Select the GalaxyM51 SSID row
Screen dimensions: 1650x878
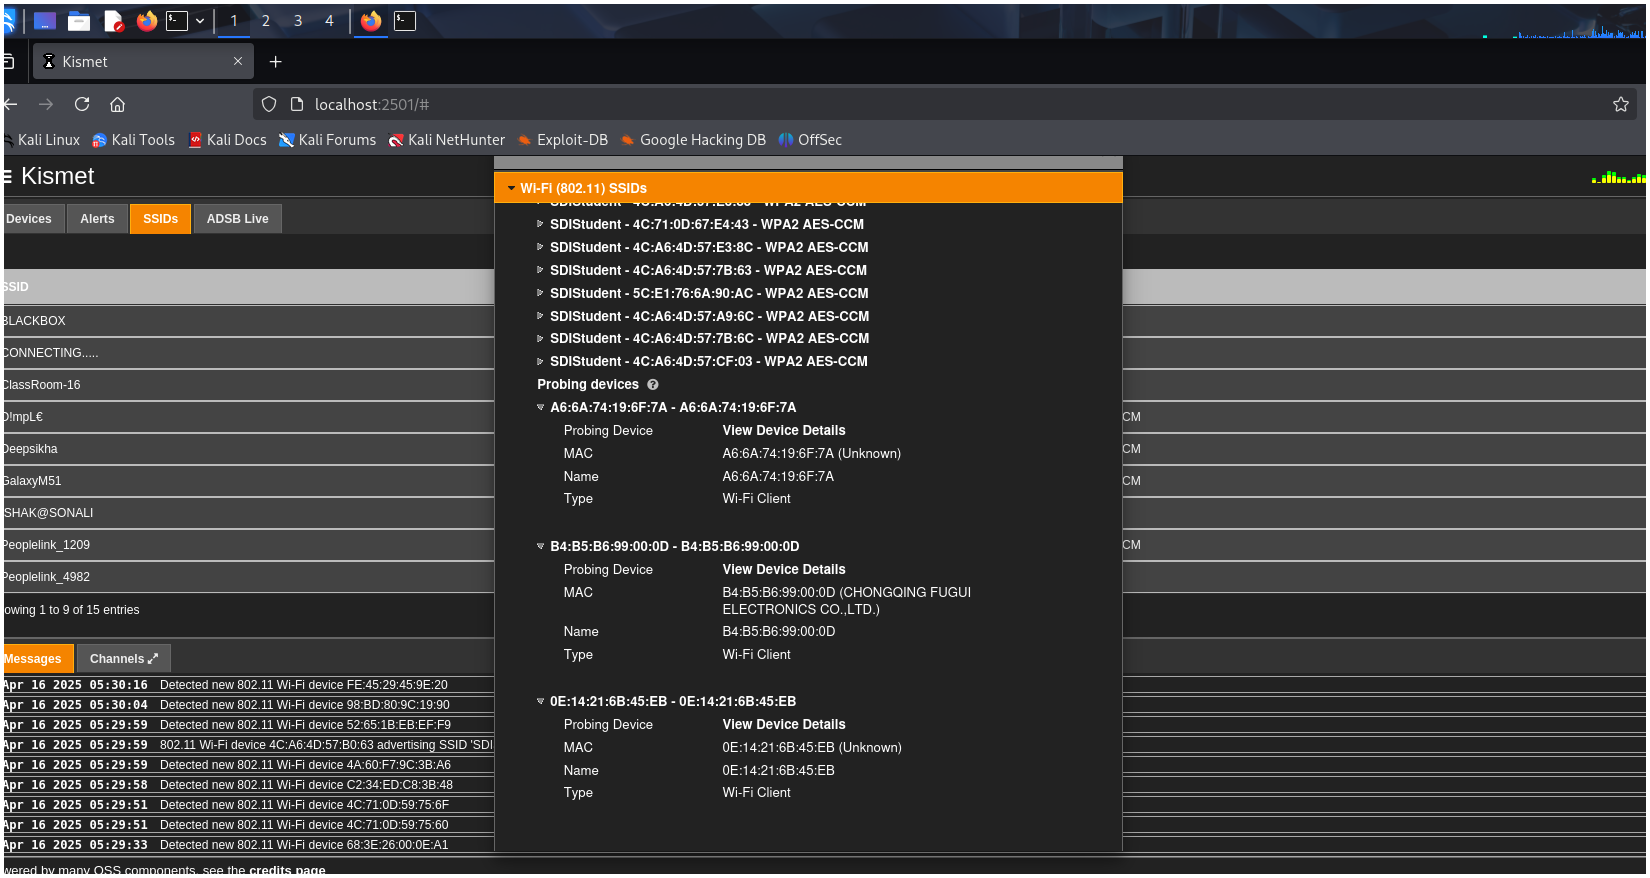248,481
